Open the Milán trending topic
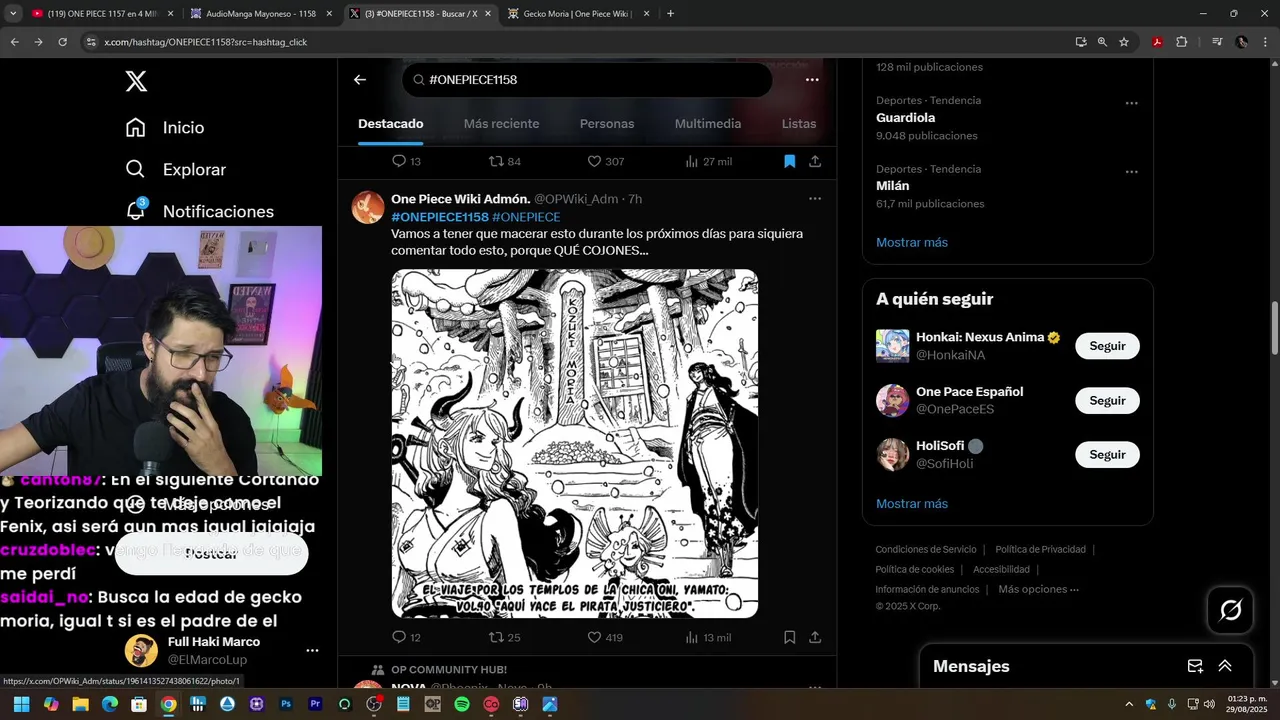This screenshot has width=1280, height=720. pos(893,186)
